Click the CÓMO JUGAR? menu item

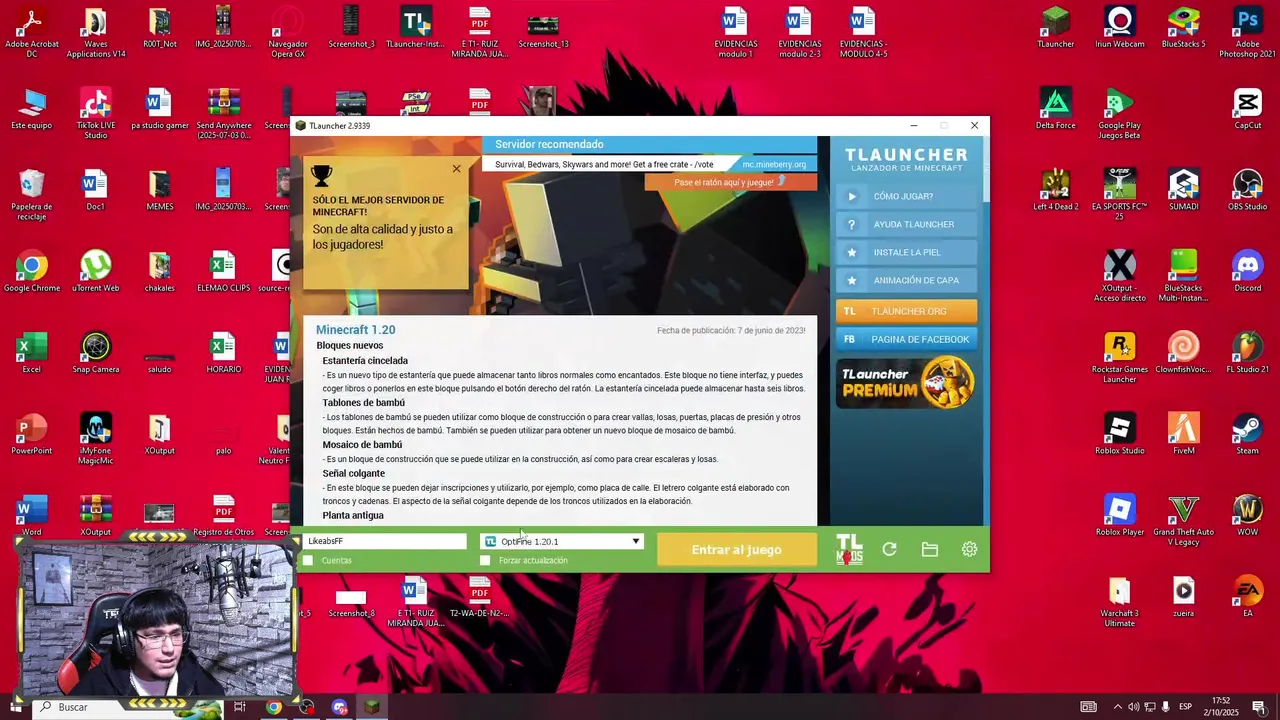point(906,196)
